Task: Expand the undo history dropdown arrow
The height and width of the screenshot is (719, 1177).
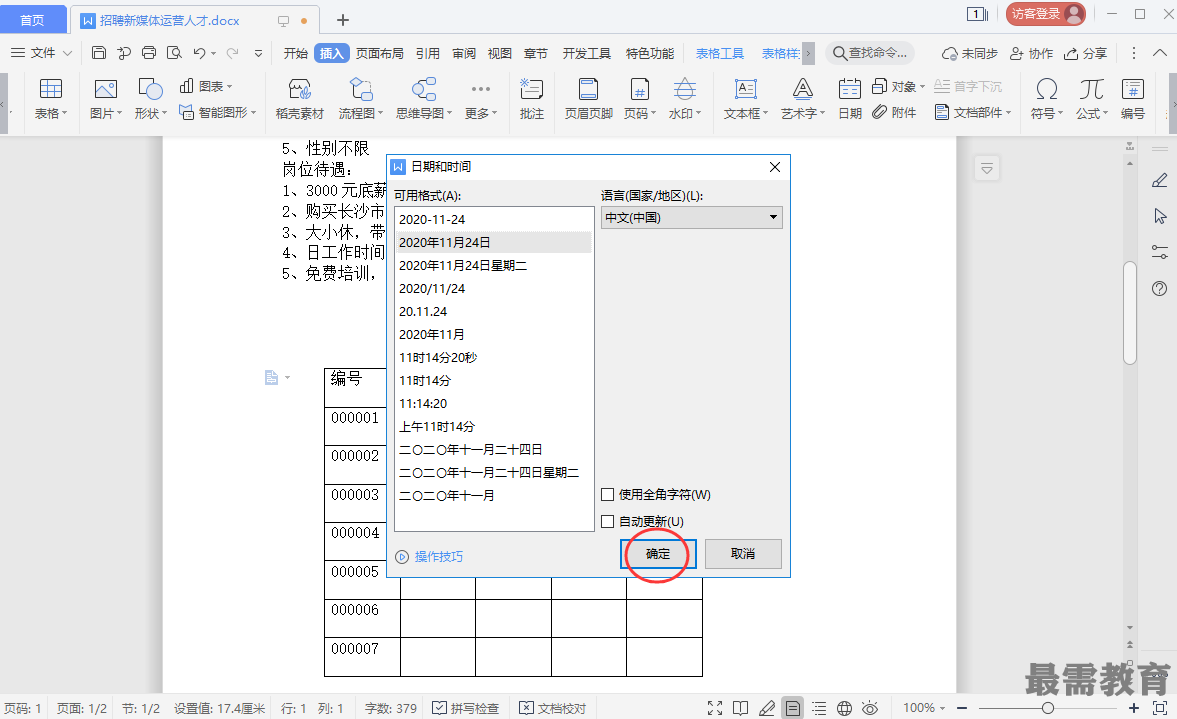Action: pos(214,53)
